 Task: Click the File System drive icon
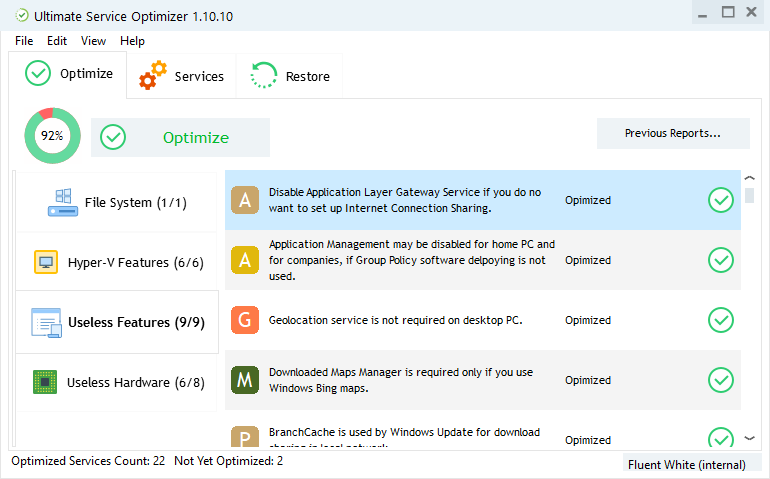62,203
